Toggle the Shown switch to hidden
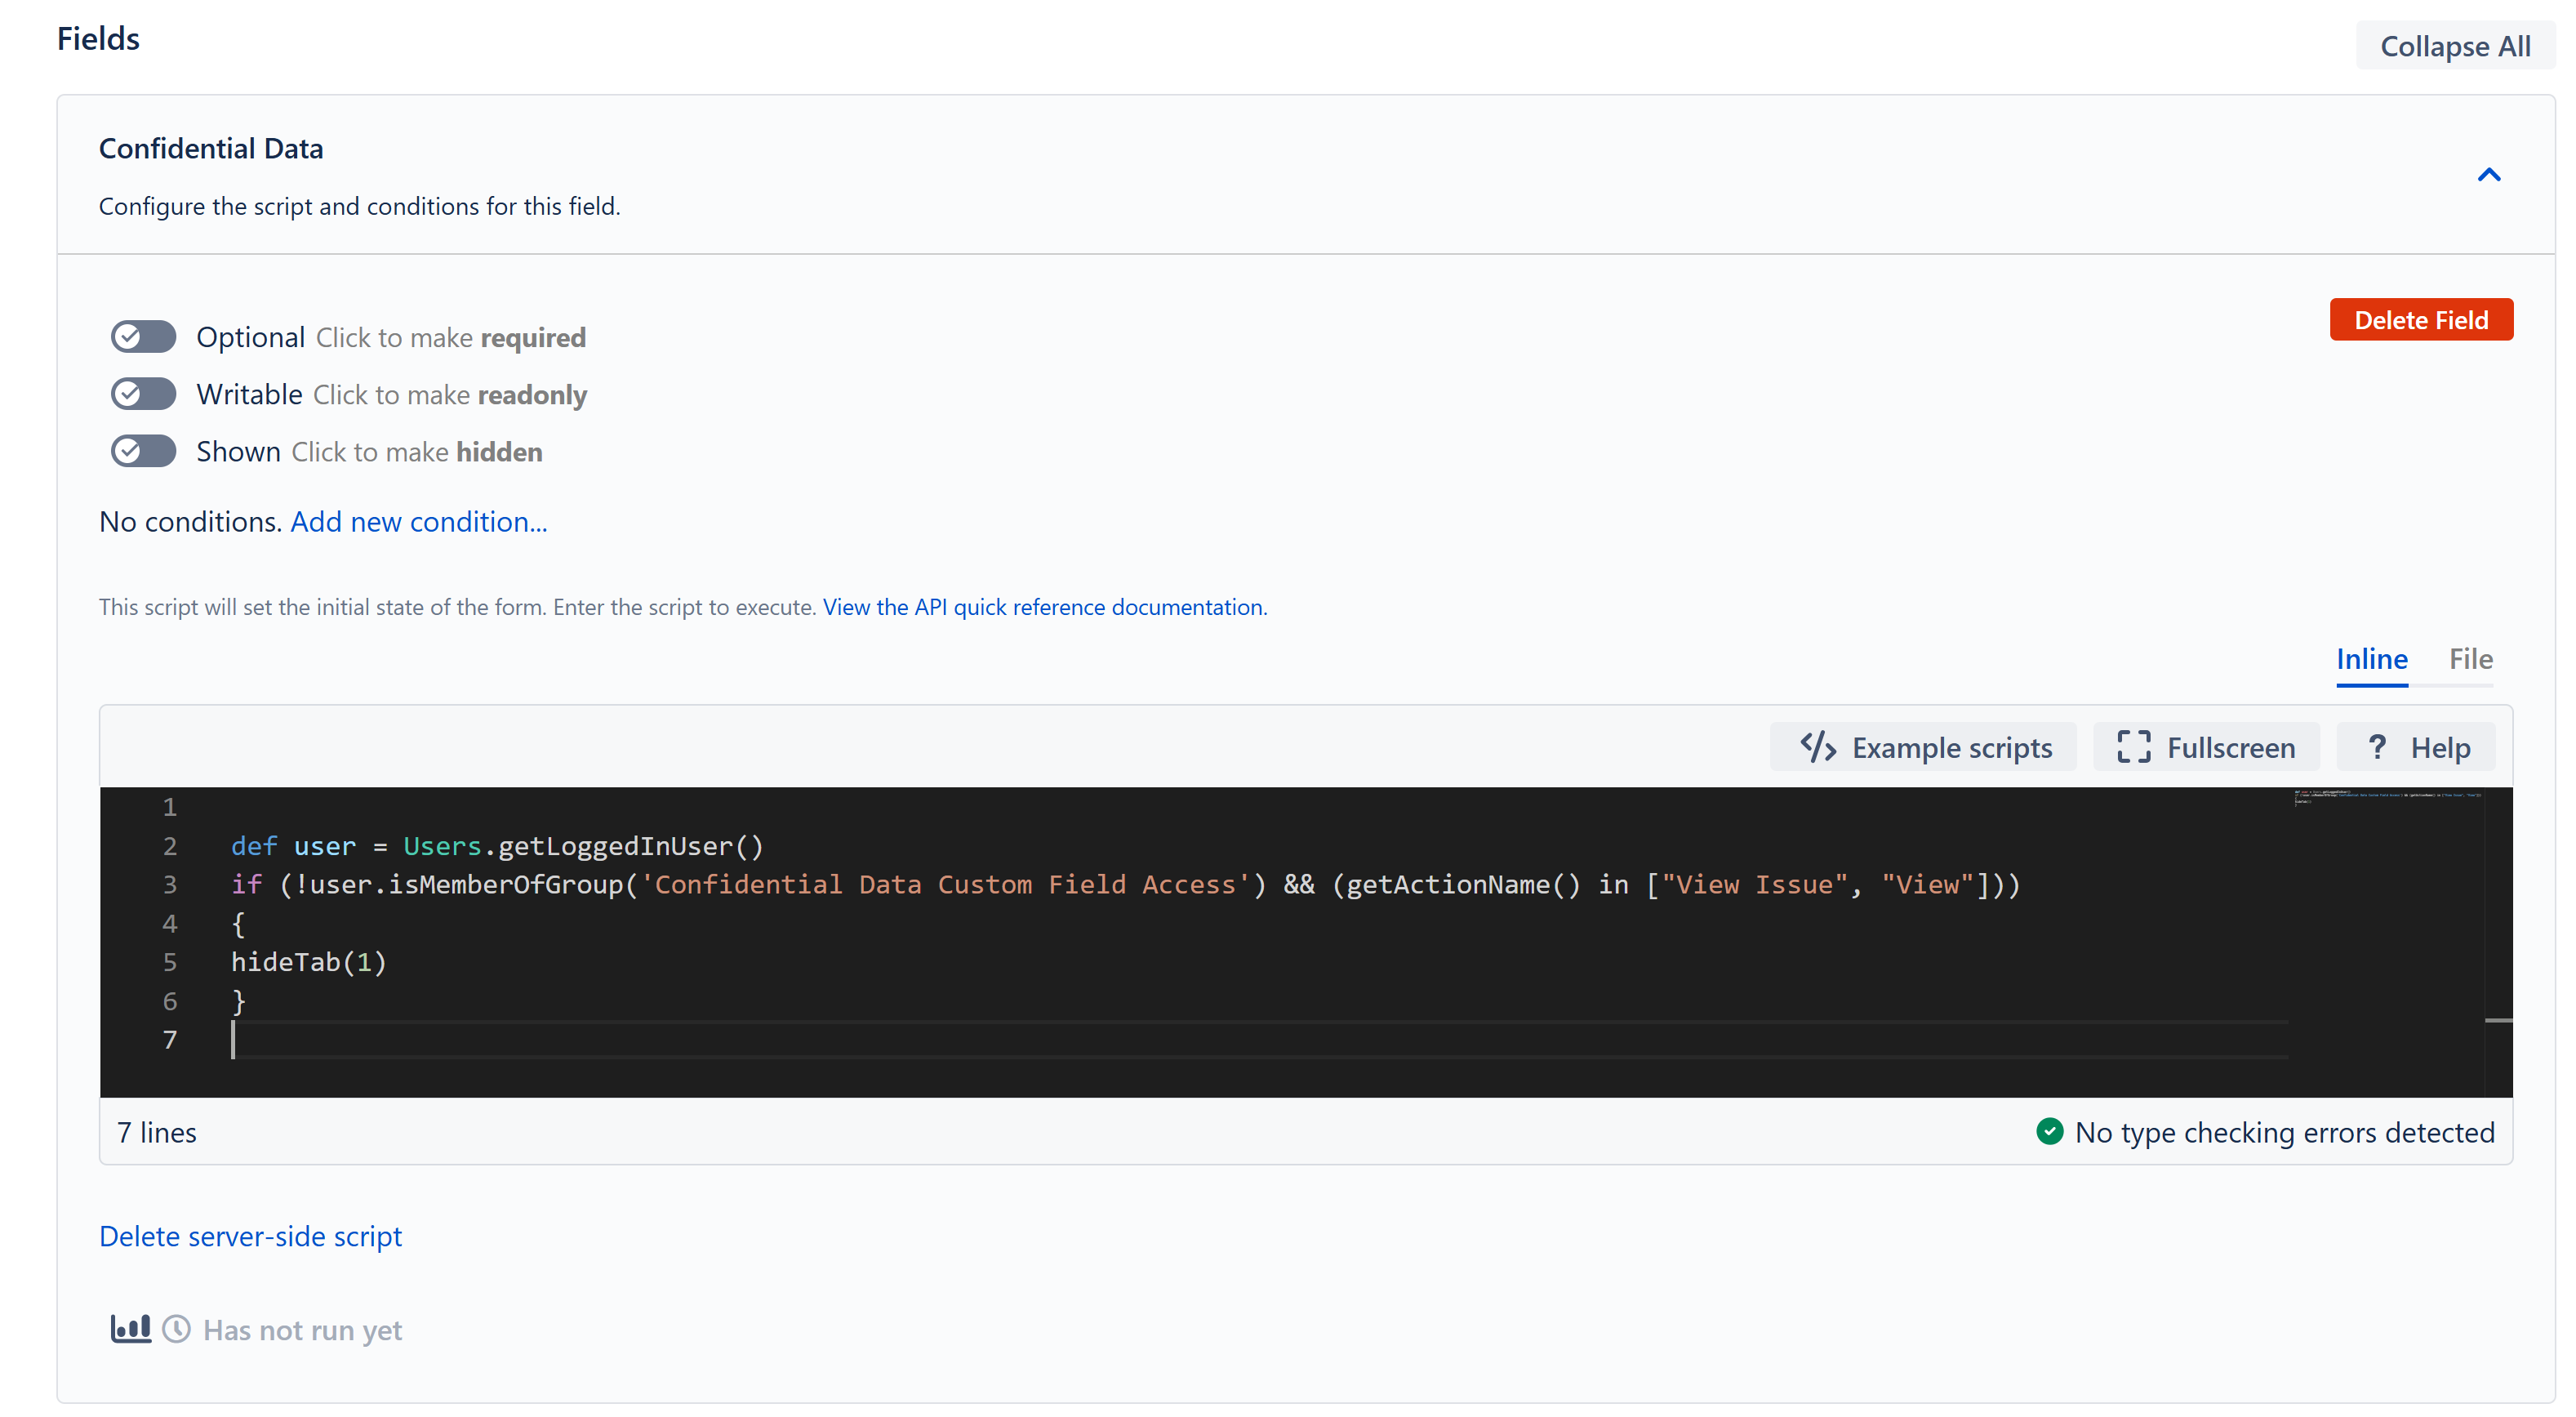 (x=143, y=451)
